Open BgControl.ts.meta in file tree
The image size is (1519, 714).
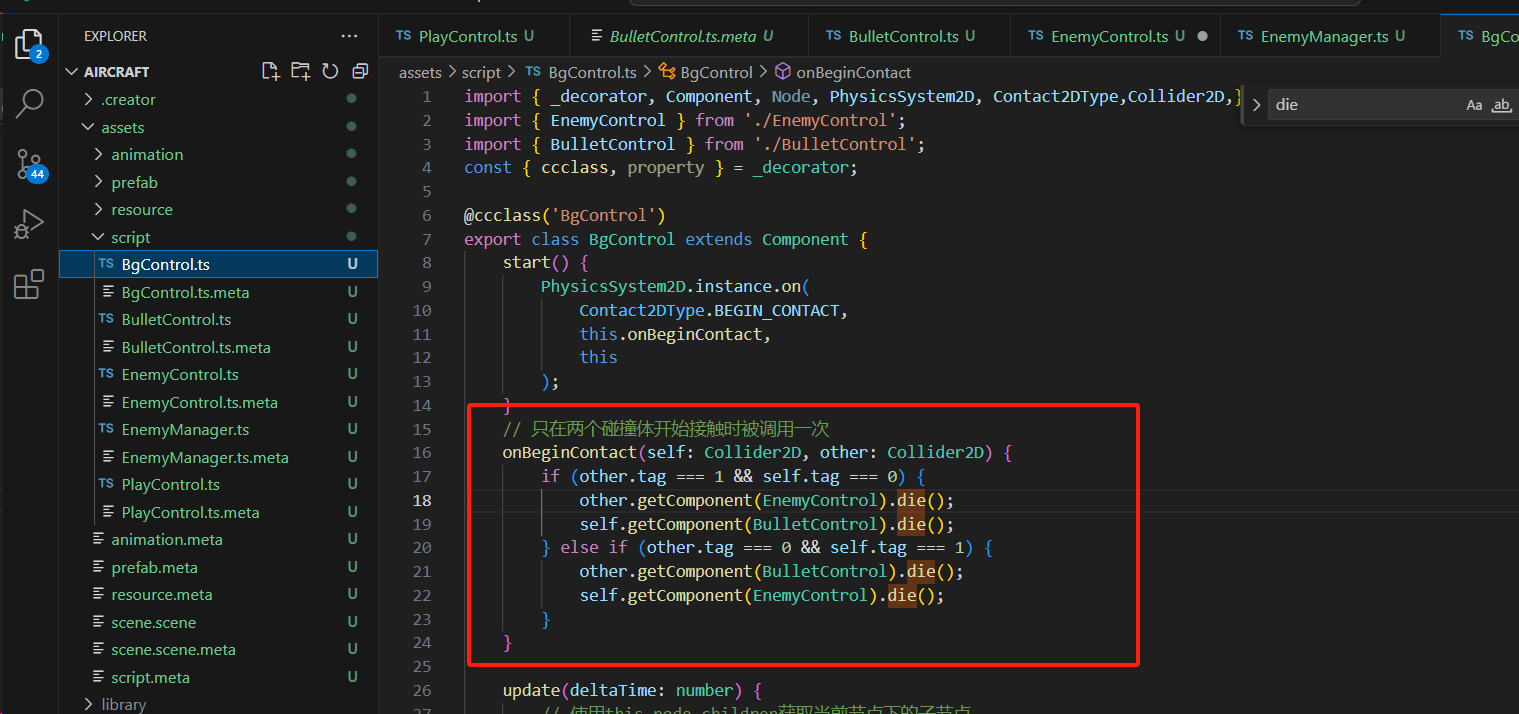click(x=185, y=292)
